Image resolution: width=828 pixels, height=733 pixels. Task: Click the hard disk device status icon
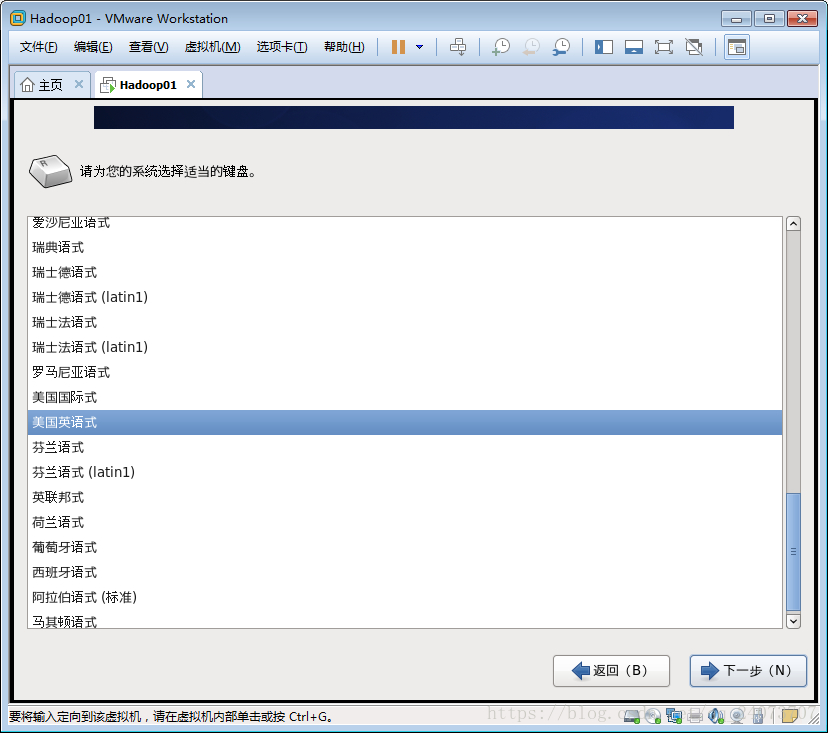pos(632,716)
